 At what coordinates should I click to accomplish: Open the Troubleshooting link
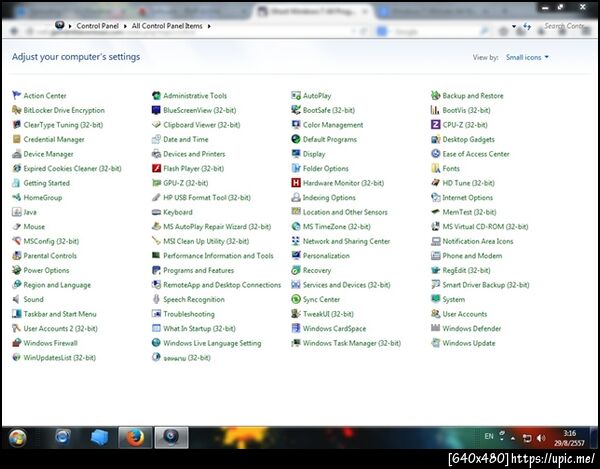pyautogui.click(x=189, y=314)
